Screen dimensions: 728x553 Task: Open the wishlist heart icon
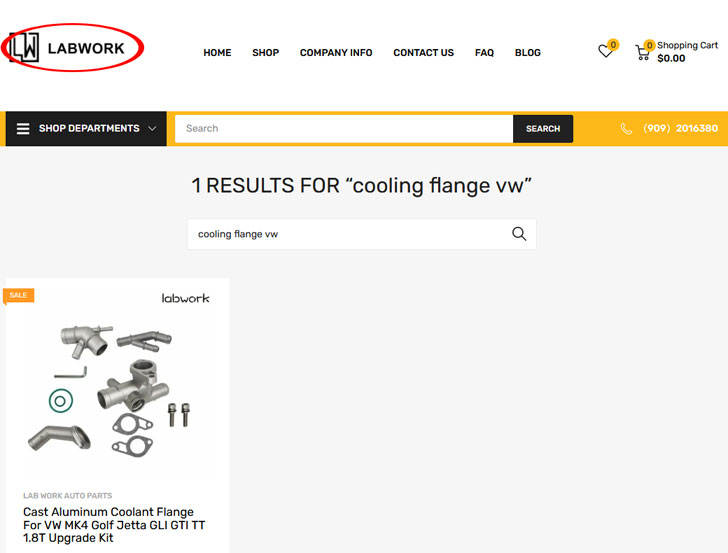click(605, 51)
